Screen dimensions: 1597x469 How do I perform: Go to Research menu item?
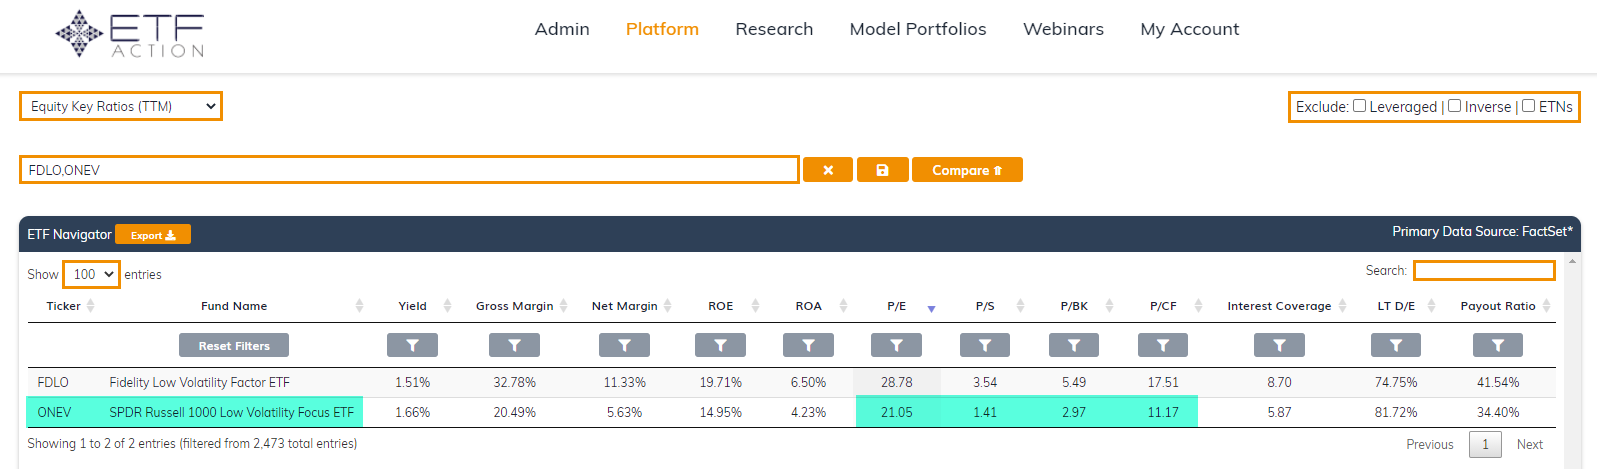[774, 29]
